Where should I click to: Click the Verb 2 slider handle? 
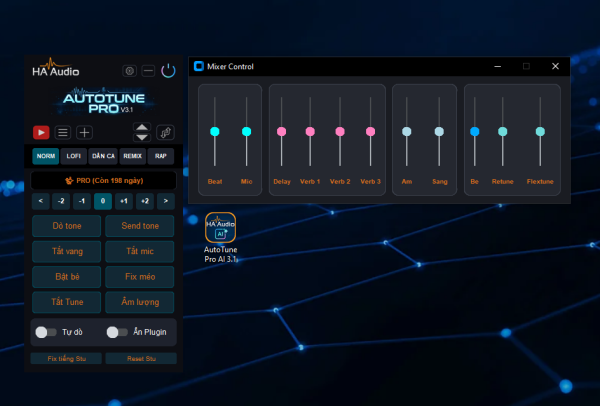(x=340, y=132)
